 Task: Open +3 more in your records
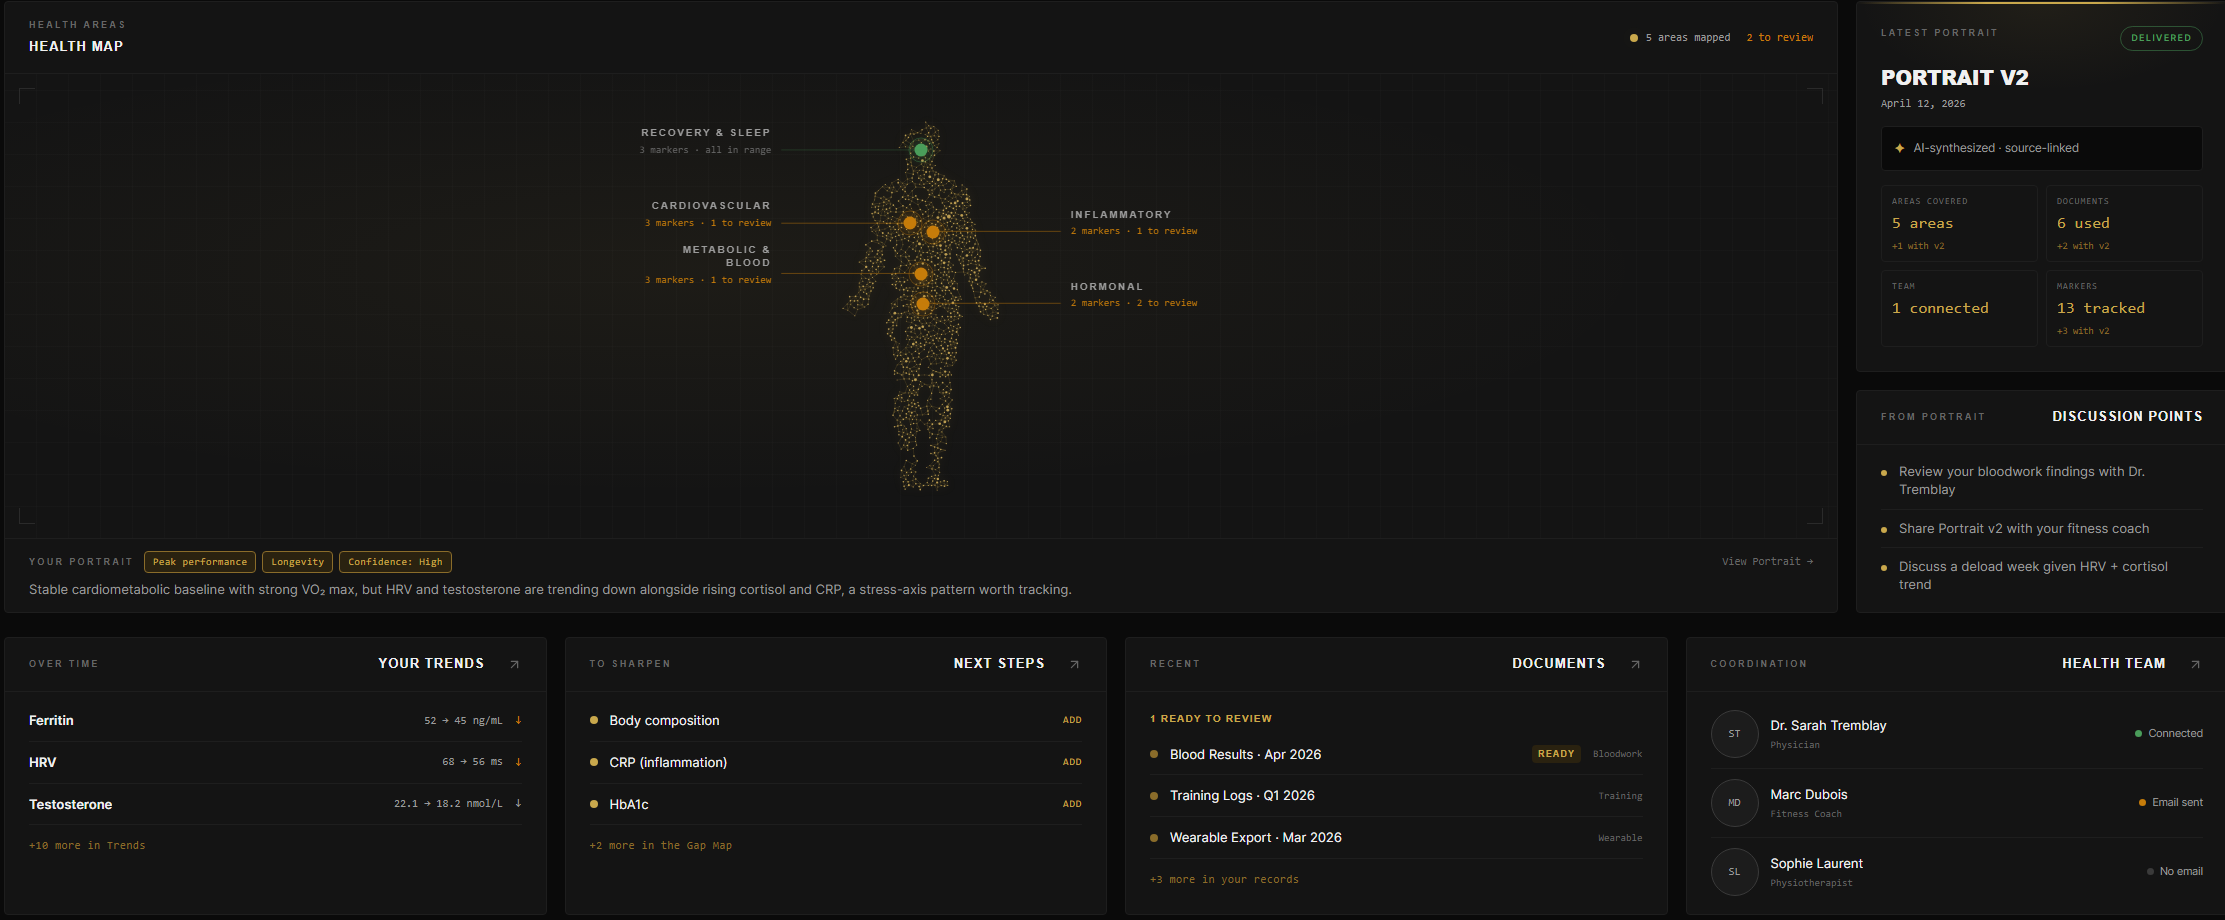(1224, 880)
